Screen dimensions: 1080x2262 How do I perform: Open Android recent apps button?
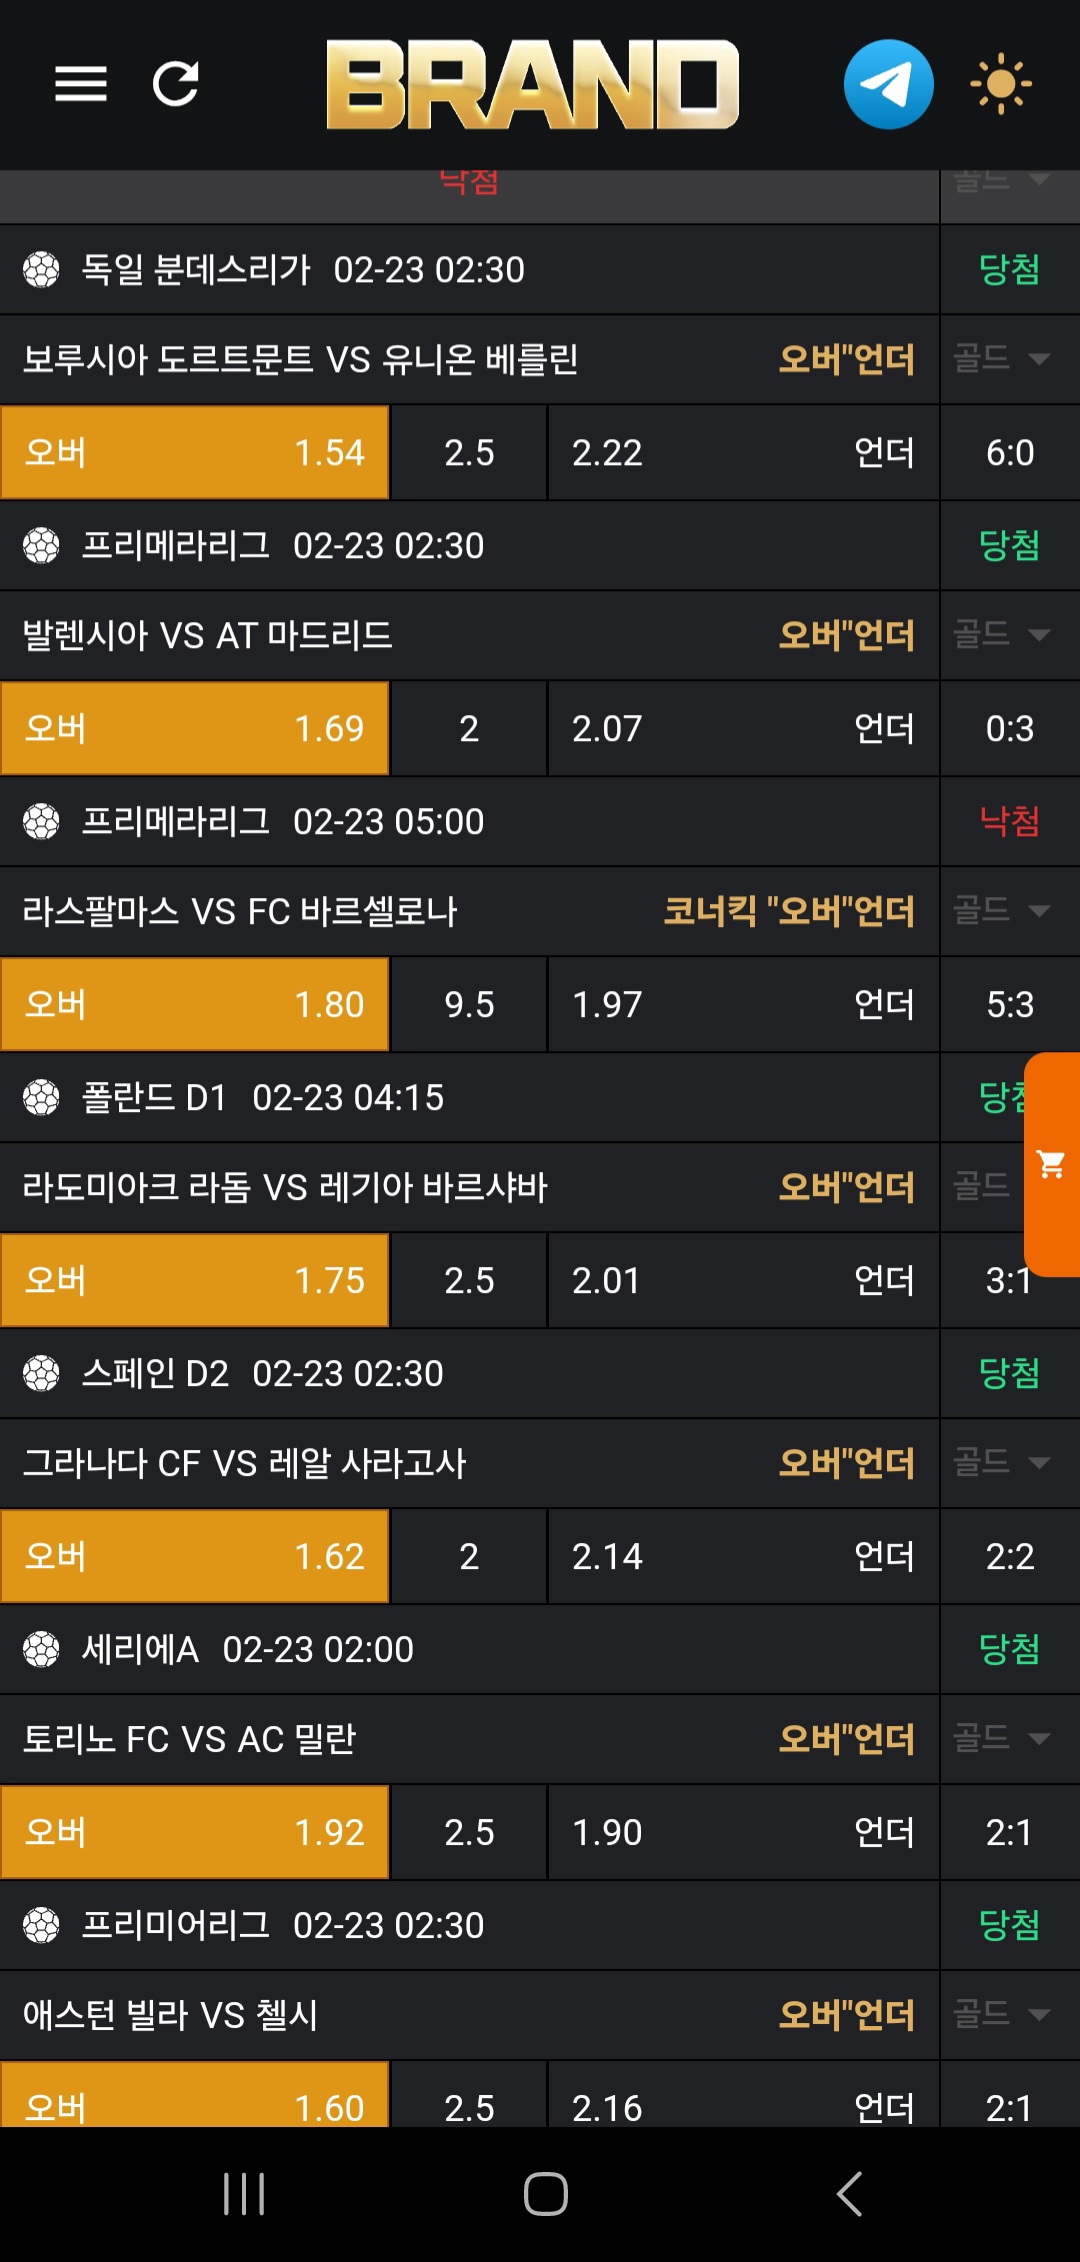pos(244,2194)
